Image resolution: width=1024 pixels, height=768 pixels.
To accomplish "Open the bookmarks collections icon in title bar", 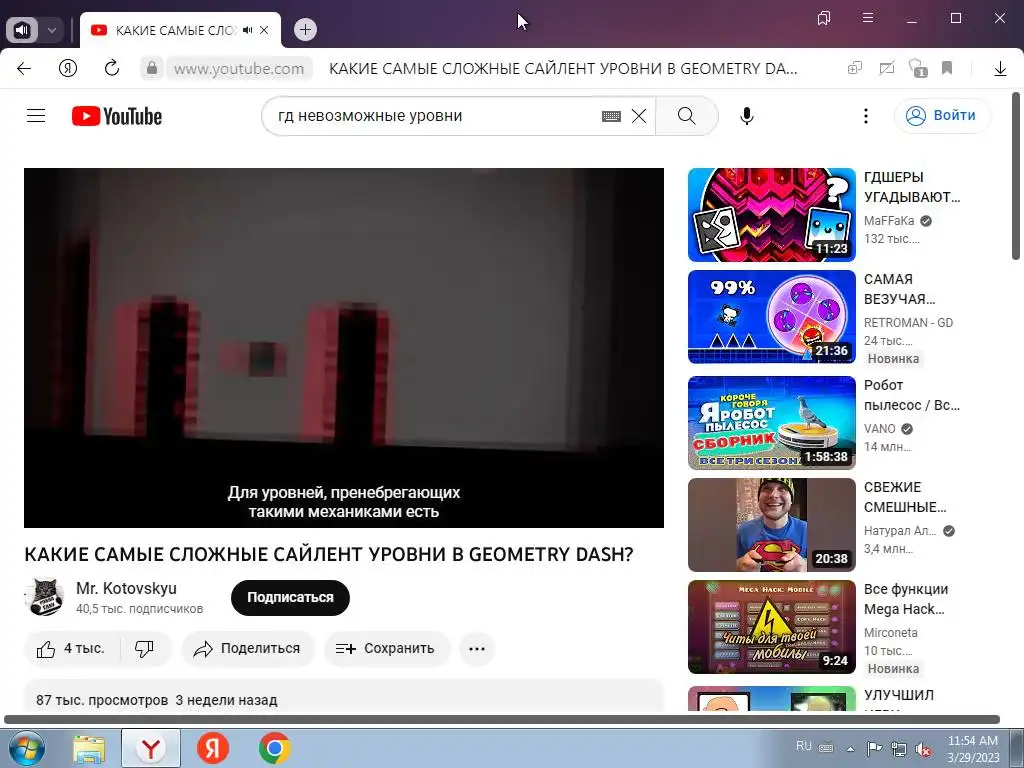I will click(x=824, y=18).
